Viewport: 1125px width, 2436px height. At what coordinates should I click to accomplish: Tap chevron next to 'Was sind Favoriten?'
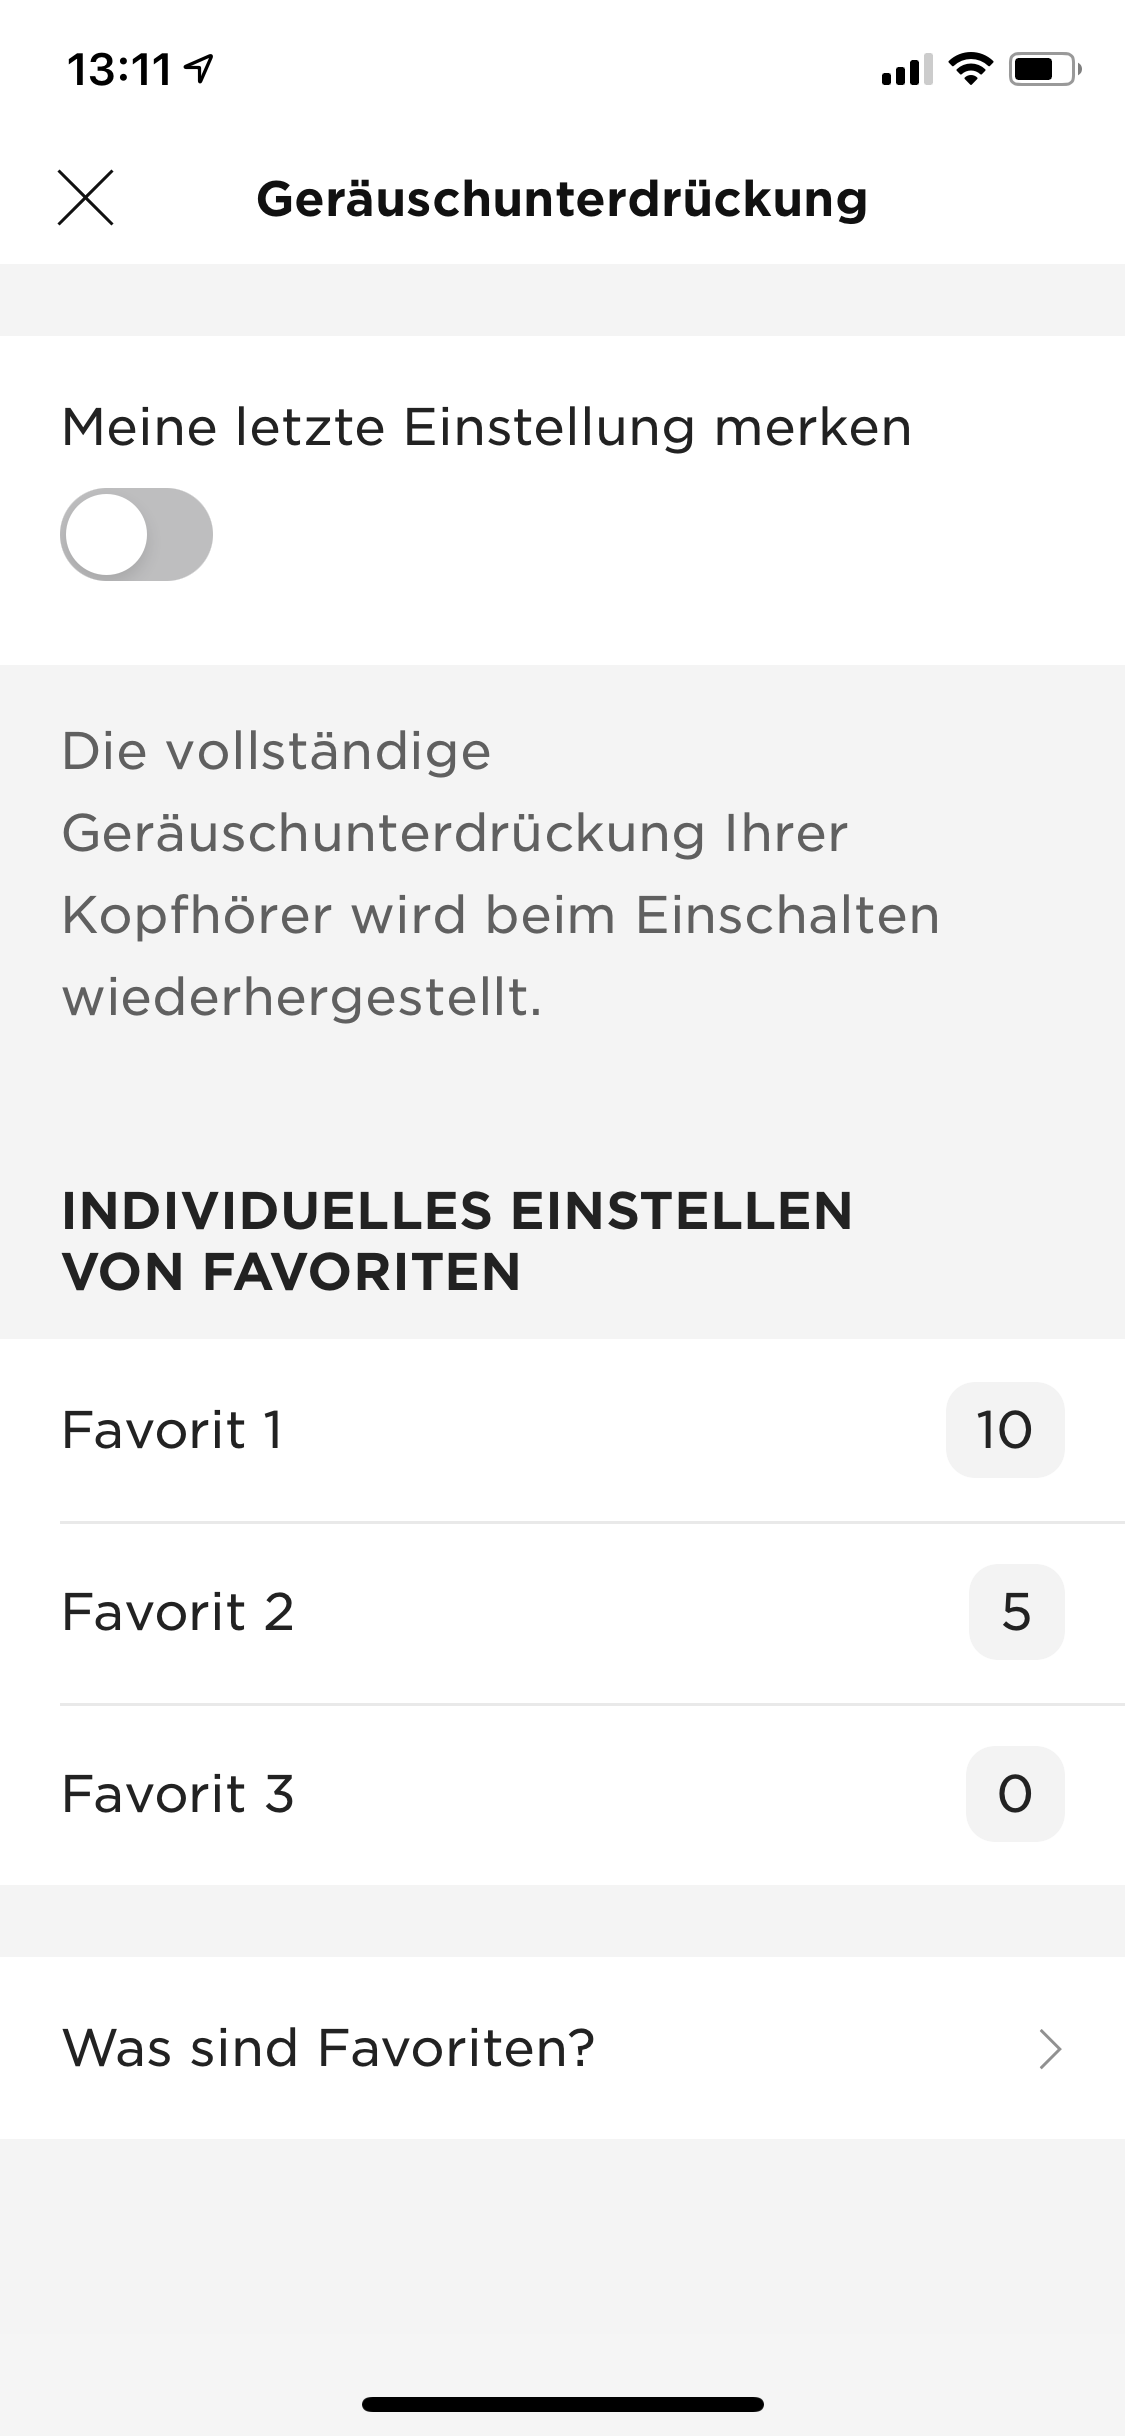(x=1049, y=2049)
